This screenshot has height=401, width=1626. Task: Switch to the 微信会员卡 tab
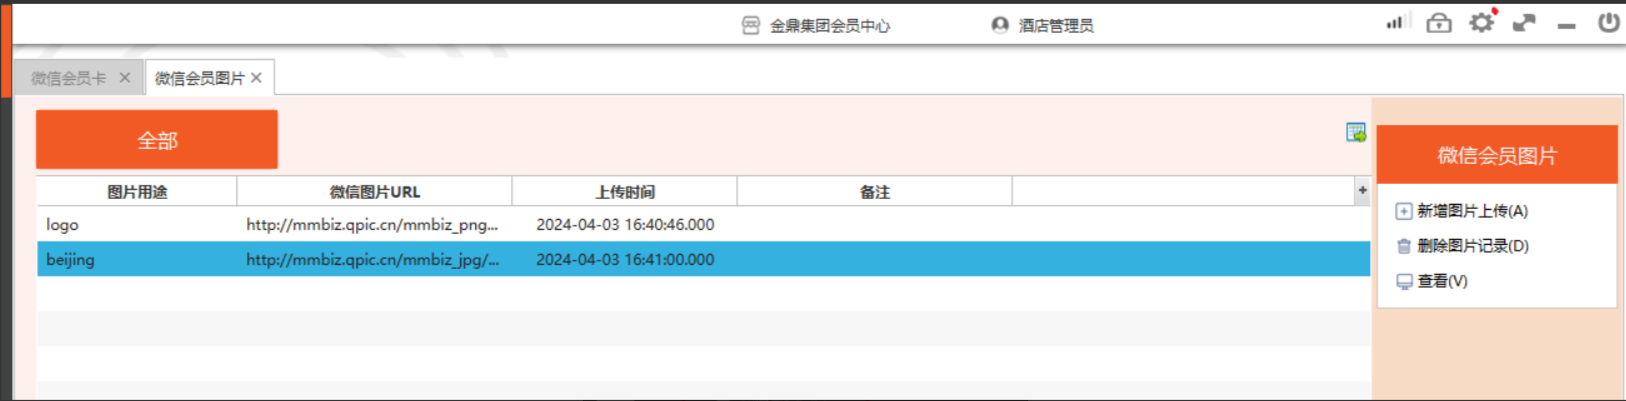click(x=68, y=78)
